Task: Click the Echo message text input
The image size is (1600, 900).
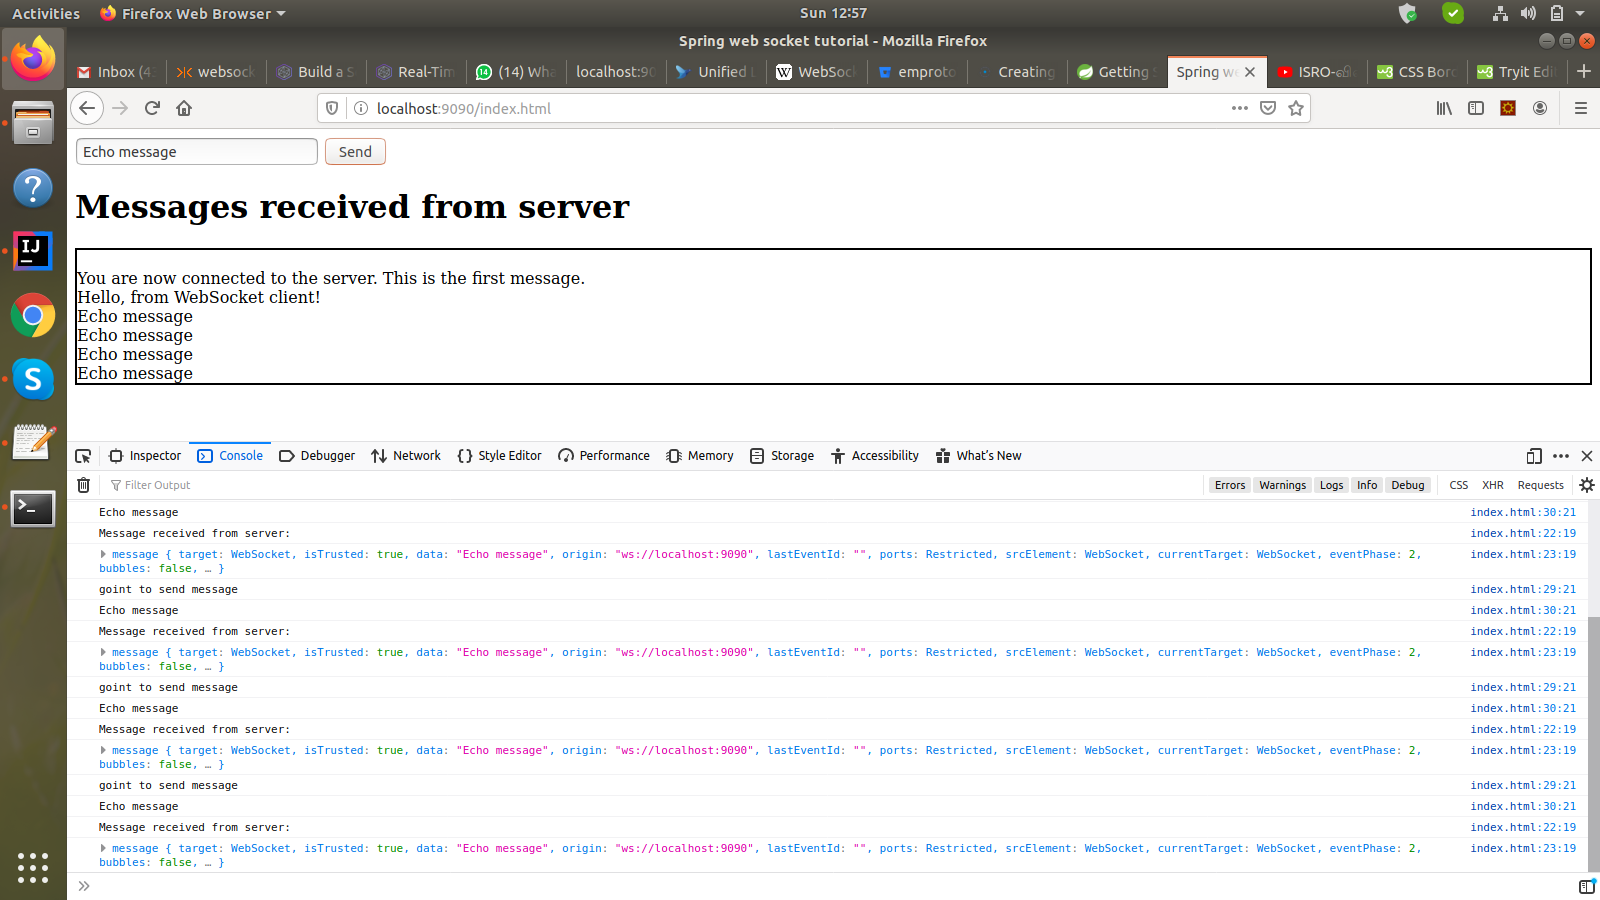Action: coord(197,152)
